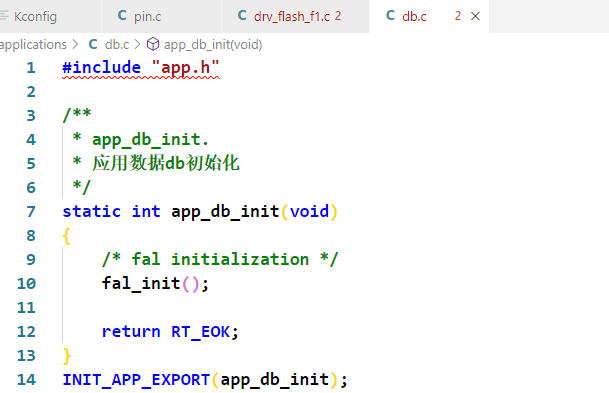Click the C file icon on pin.c tab
Image resolution: width=609 pixels, height=393 pixels.
tap(122, 16)
